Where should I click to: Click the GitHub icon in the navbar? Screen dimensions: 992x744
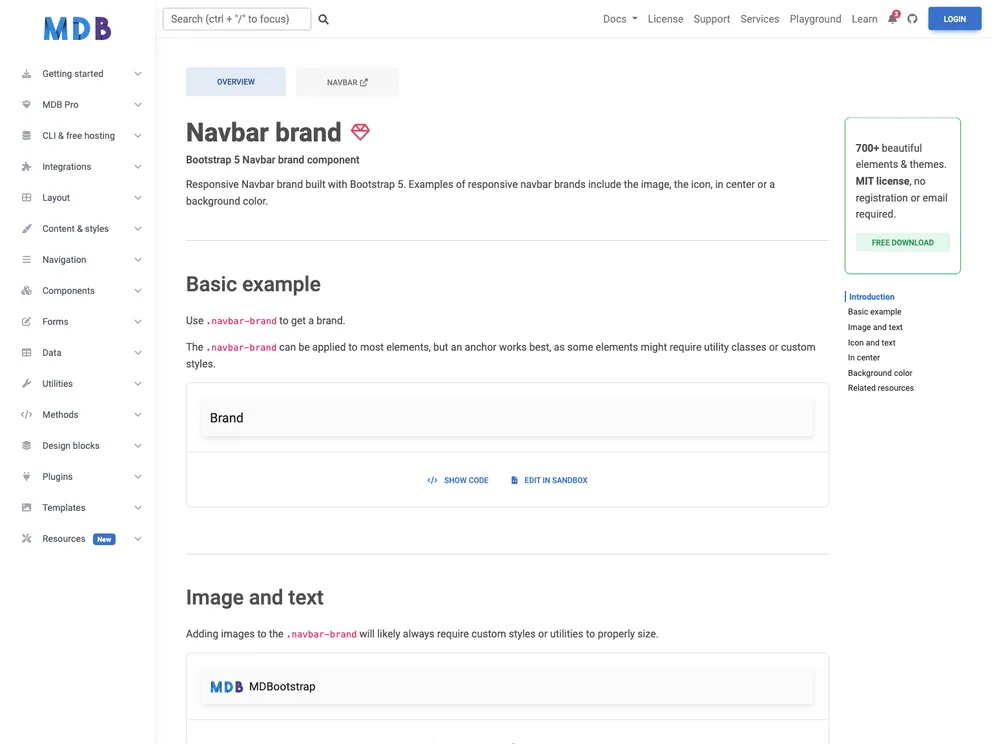[x=911, y=18]
